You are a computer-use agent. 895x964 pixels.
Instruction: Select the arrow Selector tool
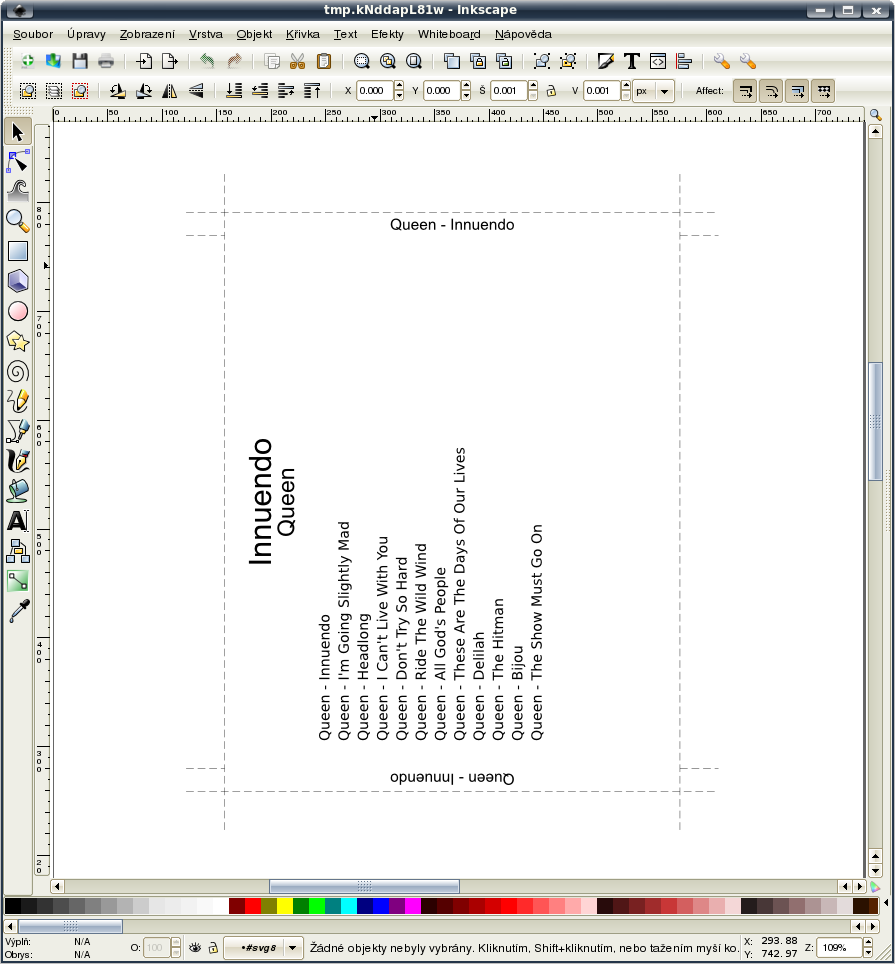(x=18, y=132)
